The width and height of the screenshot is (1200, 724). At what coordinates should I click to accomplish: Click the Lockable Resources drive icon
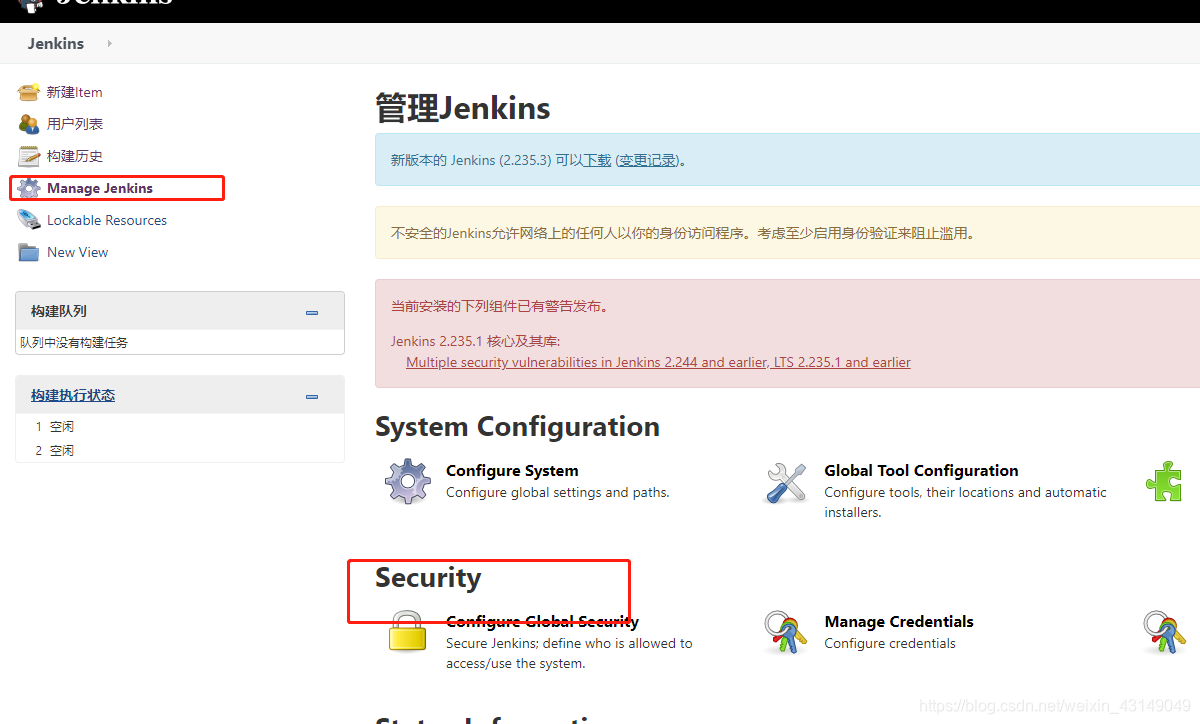[28, 220]
